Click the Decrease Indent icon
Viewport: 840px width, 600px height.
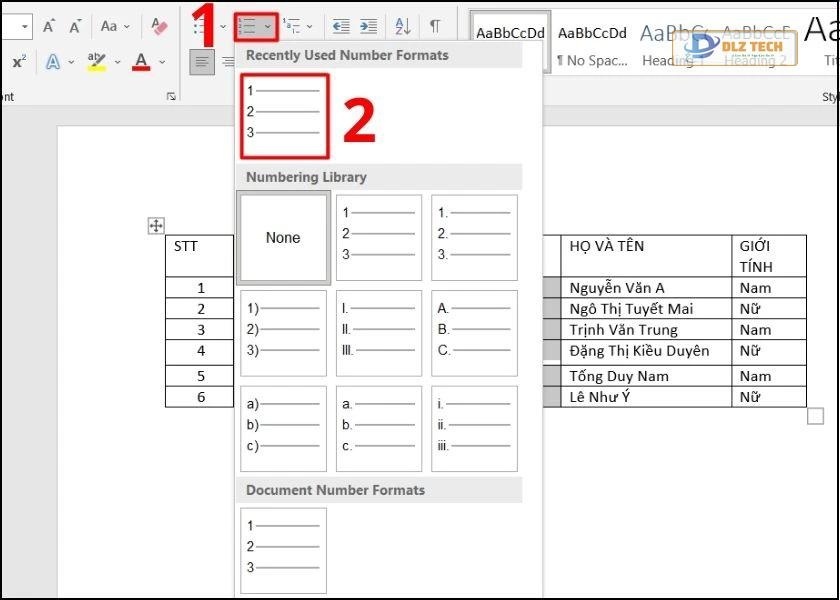click(x=341, y=26)
